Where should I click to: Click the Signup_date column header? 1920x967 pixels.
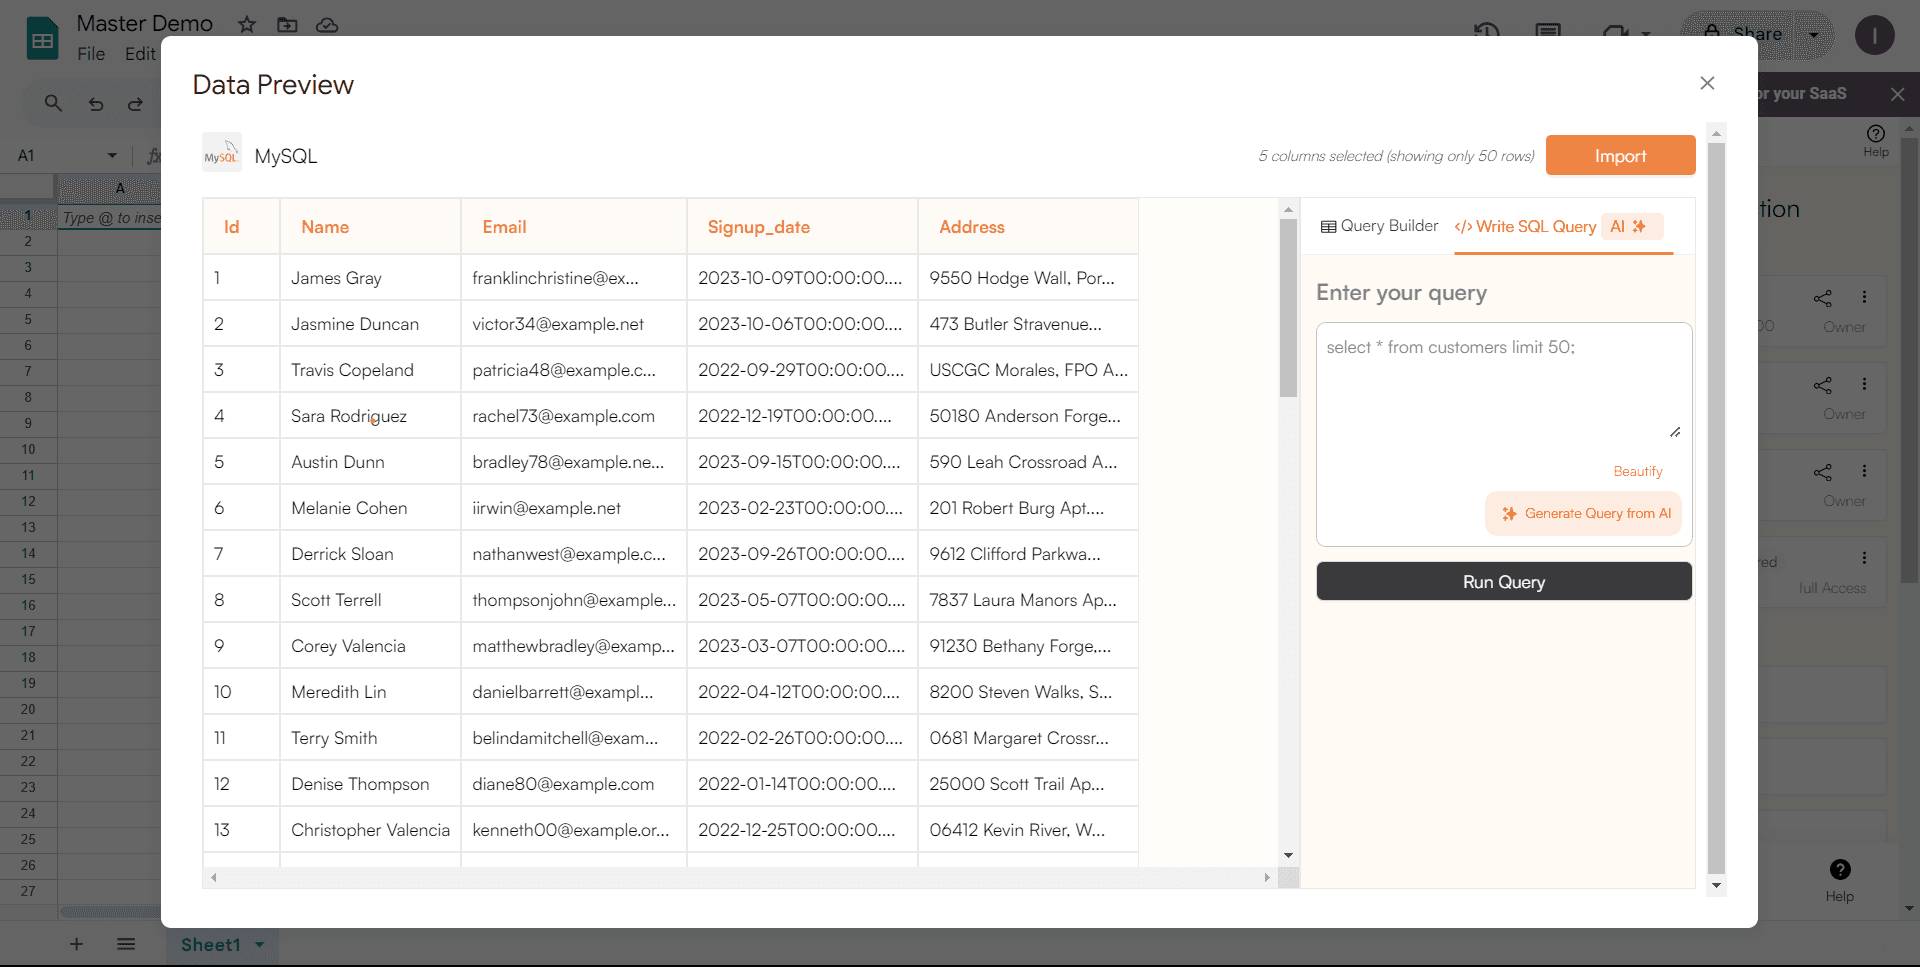(802, 227)
